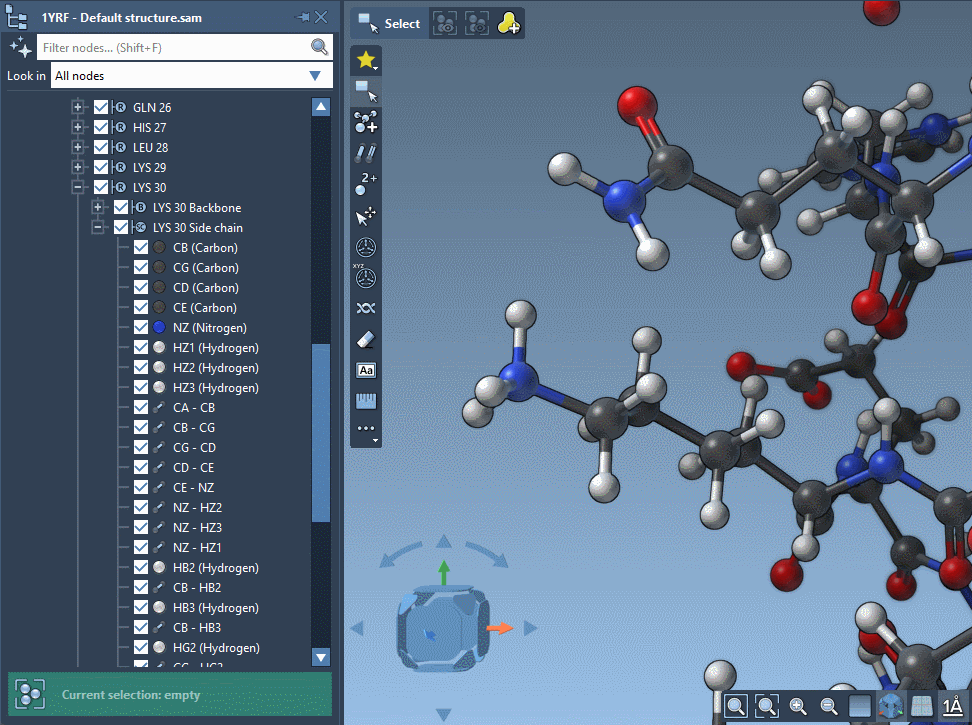Click the background gradient swatch in bottom toolbar
Screen dimensions: 972x725
(x=861, y=706)
